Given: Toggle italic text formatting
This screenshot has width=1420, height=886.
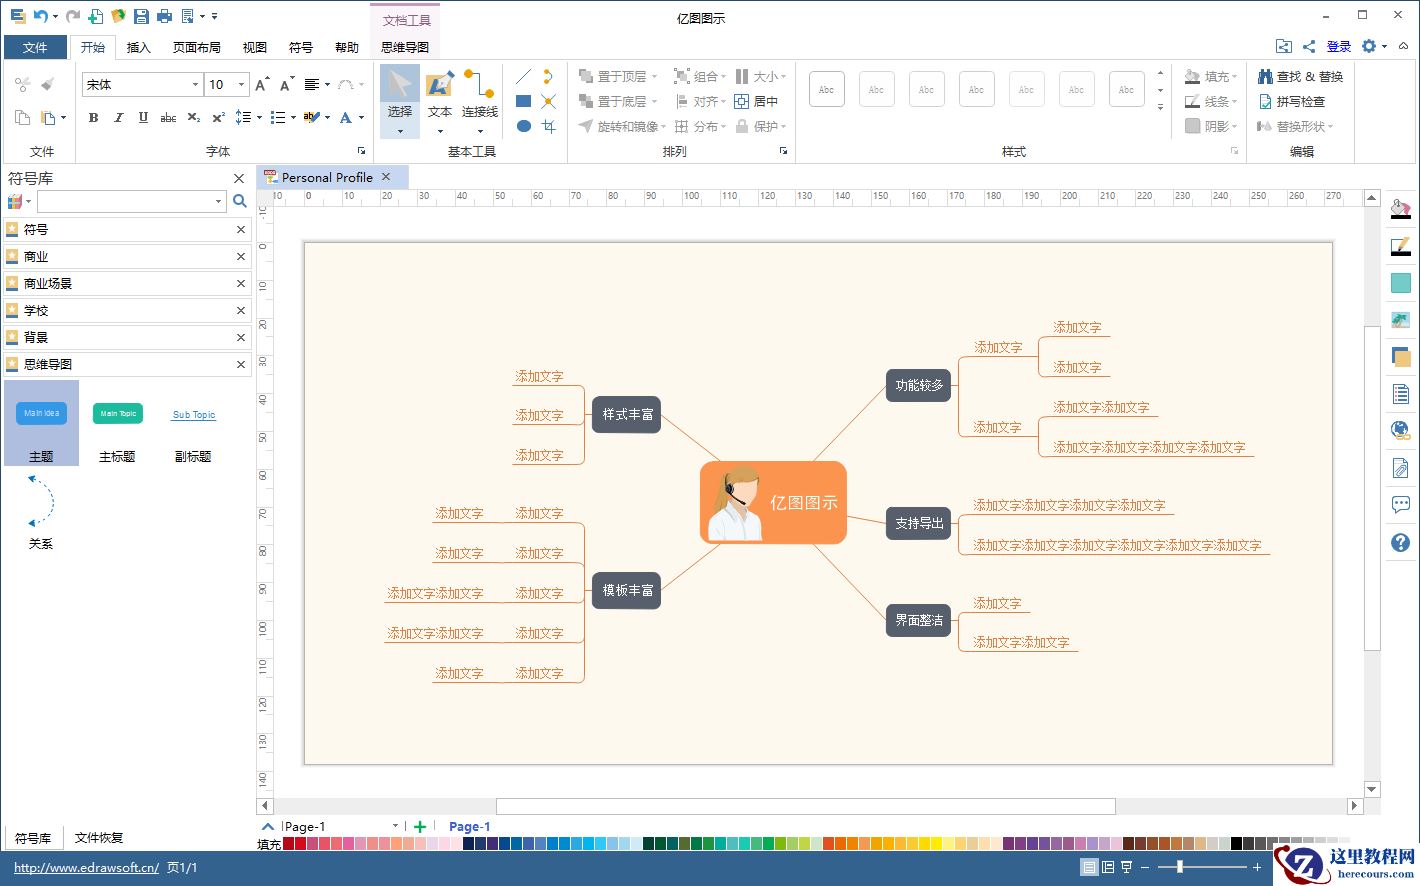Looking at the screenshot, I should (119, 118).
